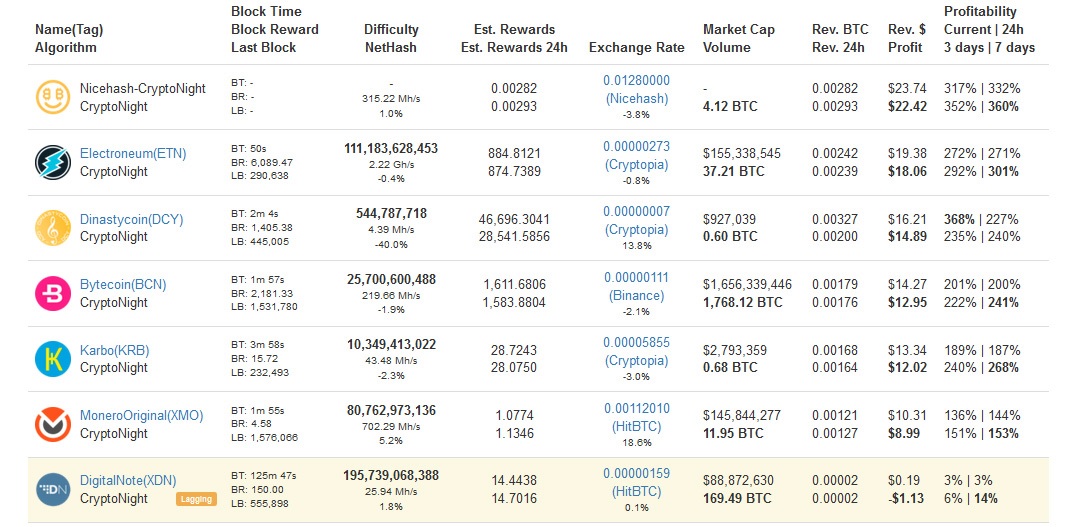Open the Electroneum(ETN) coin link
This screenshot has width=1073, height=527.
(133, 154)
